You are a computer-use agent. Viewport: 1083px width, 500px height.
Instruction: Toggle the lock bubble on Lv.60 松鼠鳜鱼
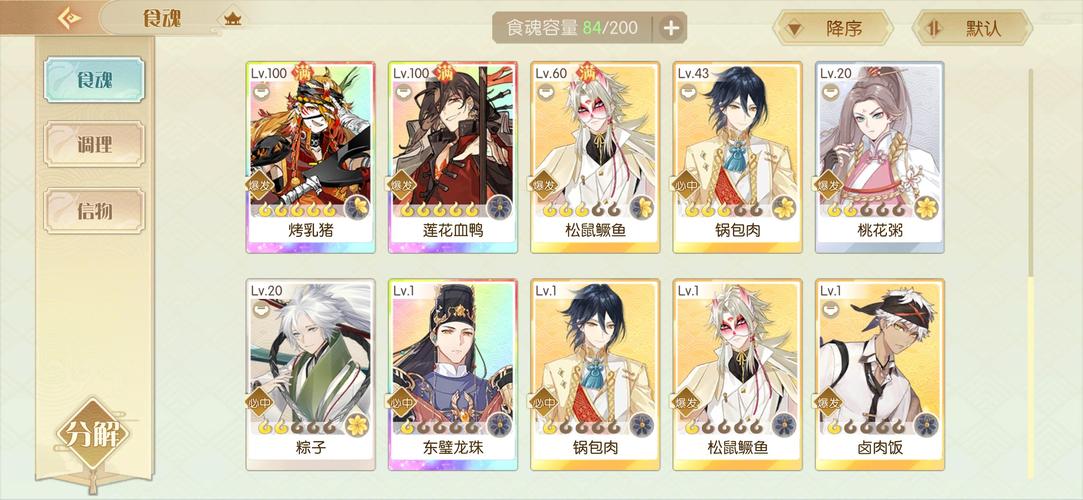coord(544,92)
